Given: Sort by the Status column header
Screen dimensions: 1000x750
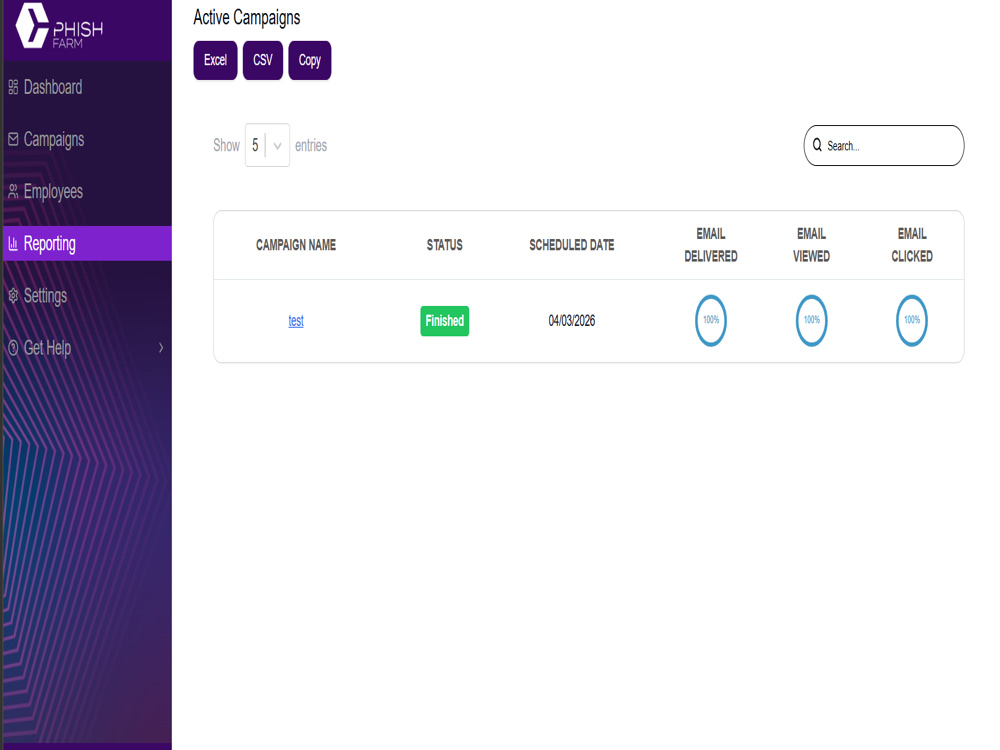Looking at the screenshot, I should point(445,245).
